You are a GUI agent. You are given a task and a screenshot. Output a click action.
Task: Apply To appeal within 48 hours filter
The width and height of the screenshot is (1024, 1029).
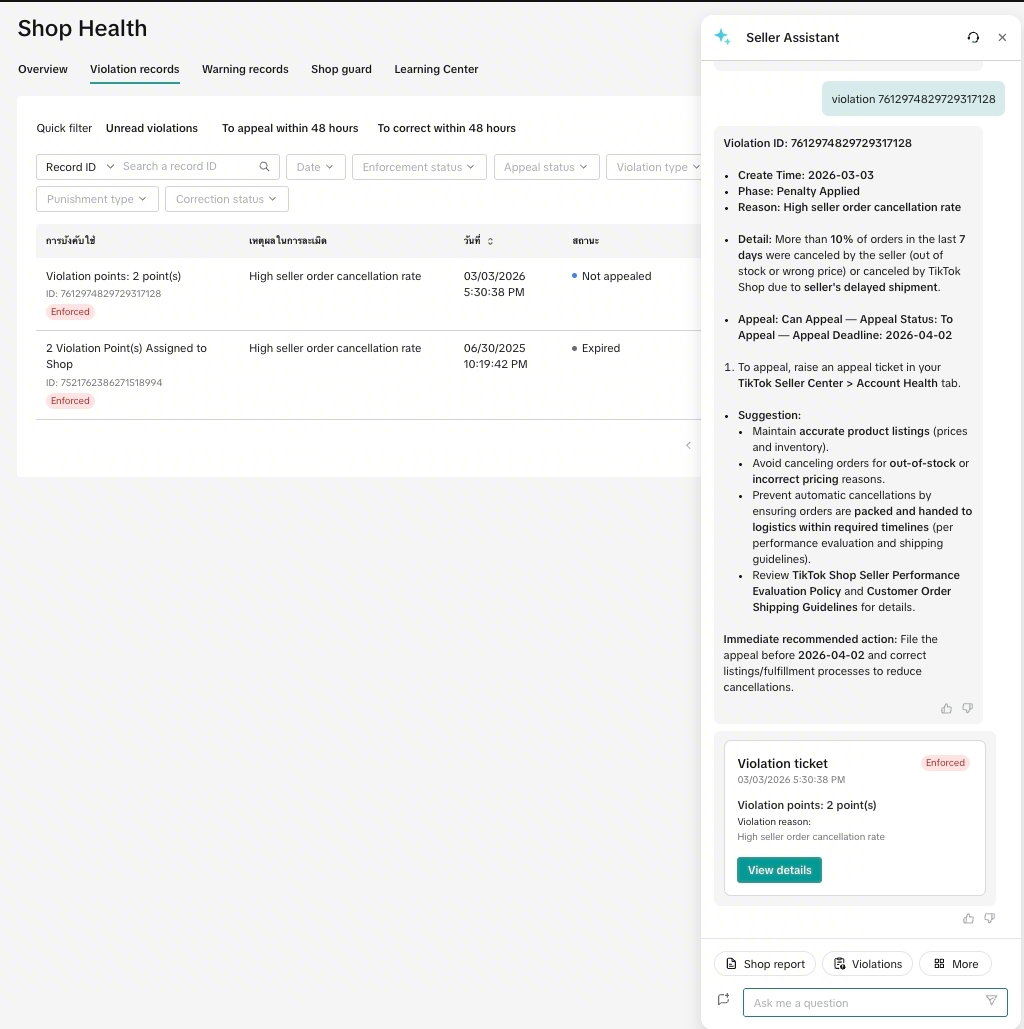click(290, 129)
